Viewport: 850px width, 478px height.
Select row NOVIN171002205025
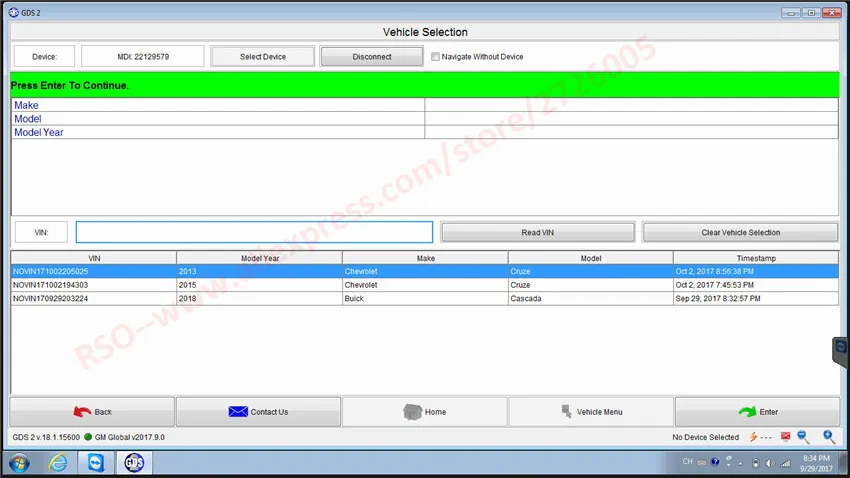click(x=425, y=272)
